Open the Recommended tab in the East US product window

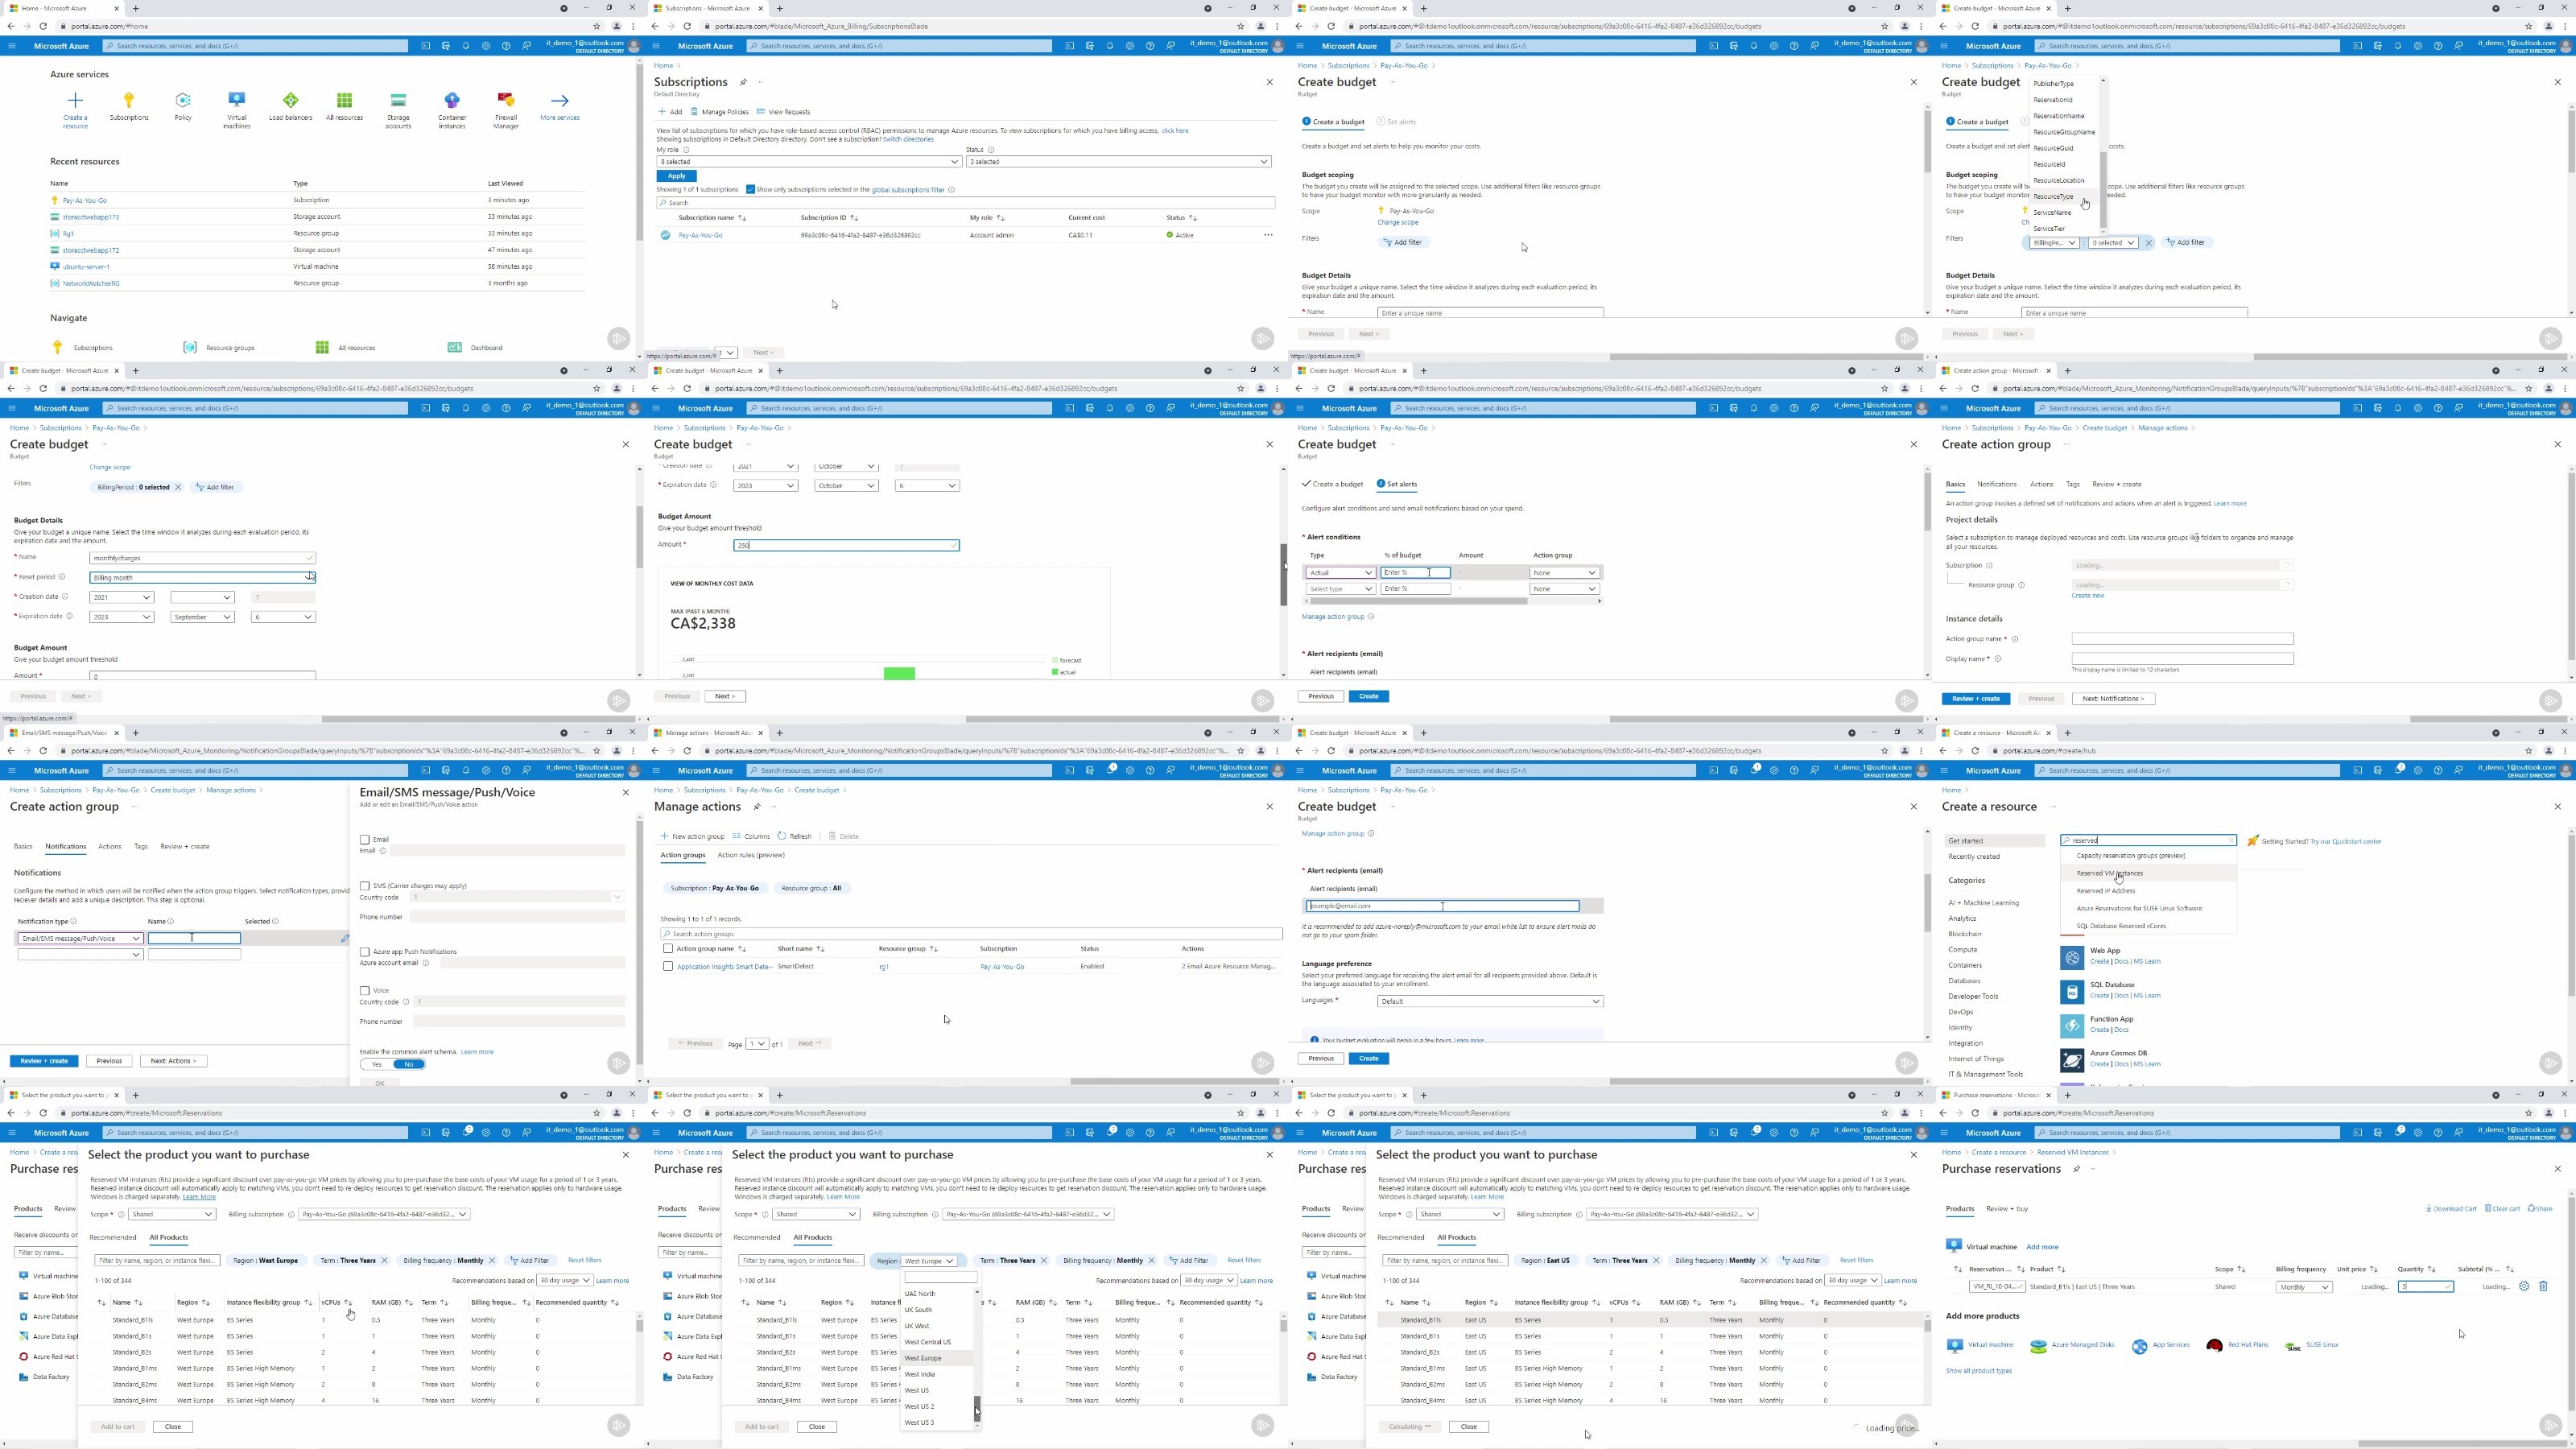pos(1401,1238)
